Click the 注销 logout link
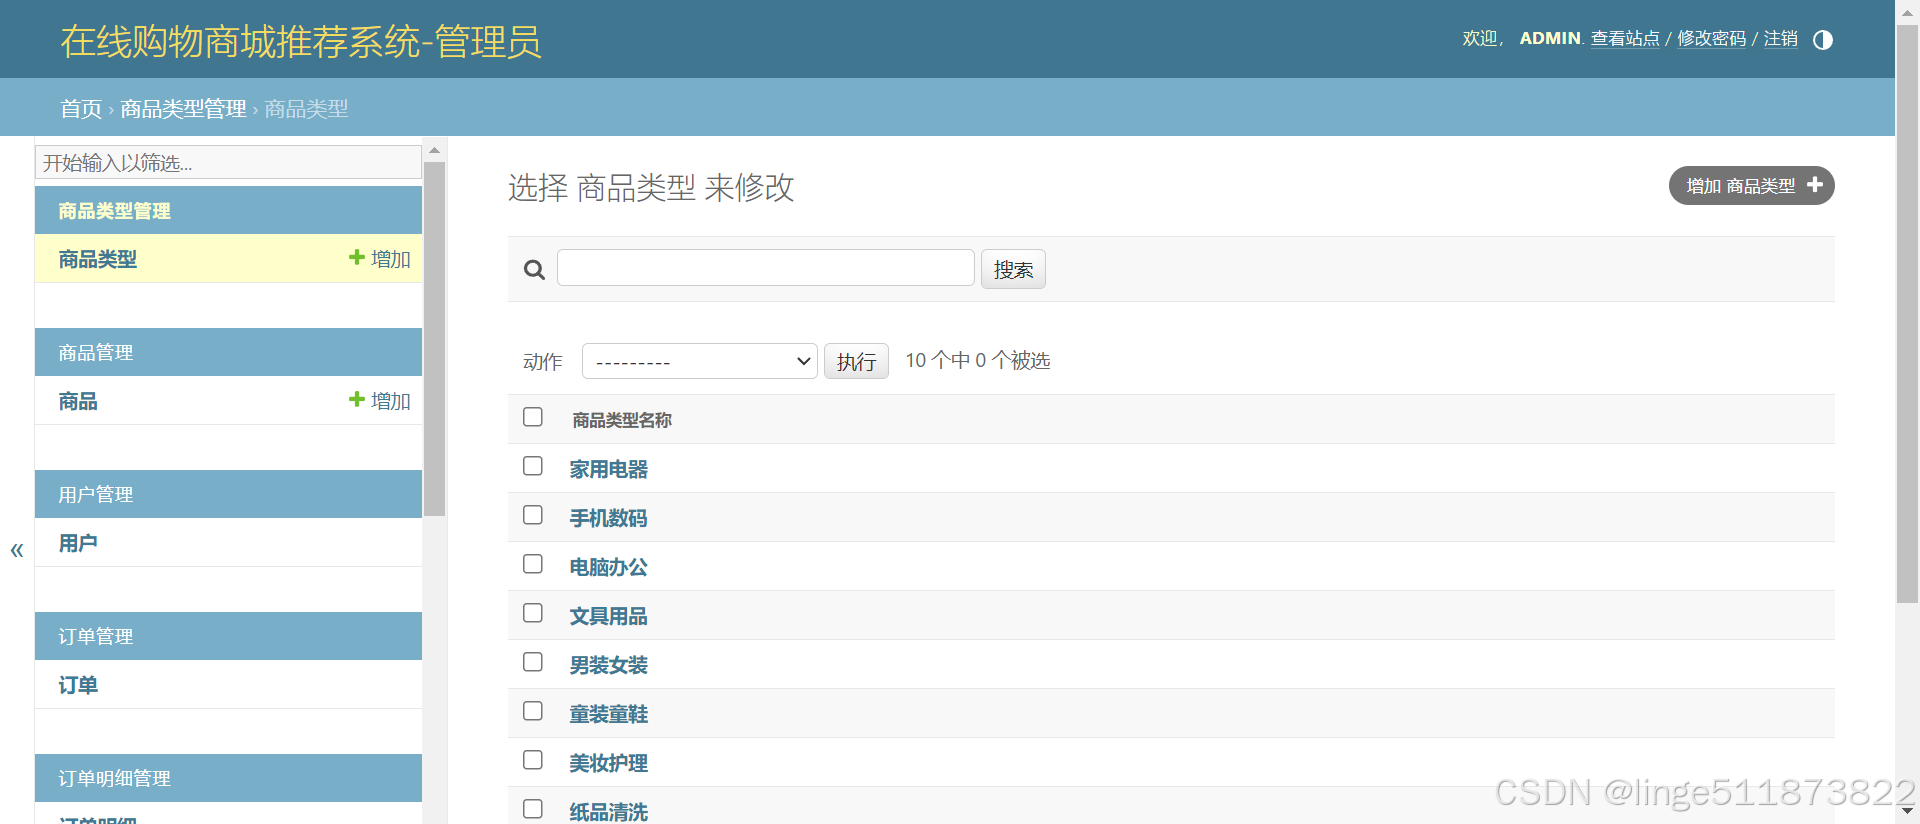Image resolution: width=1920 pixels, height=824 pixels. pos(1780,39)
